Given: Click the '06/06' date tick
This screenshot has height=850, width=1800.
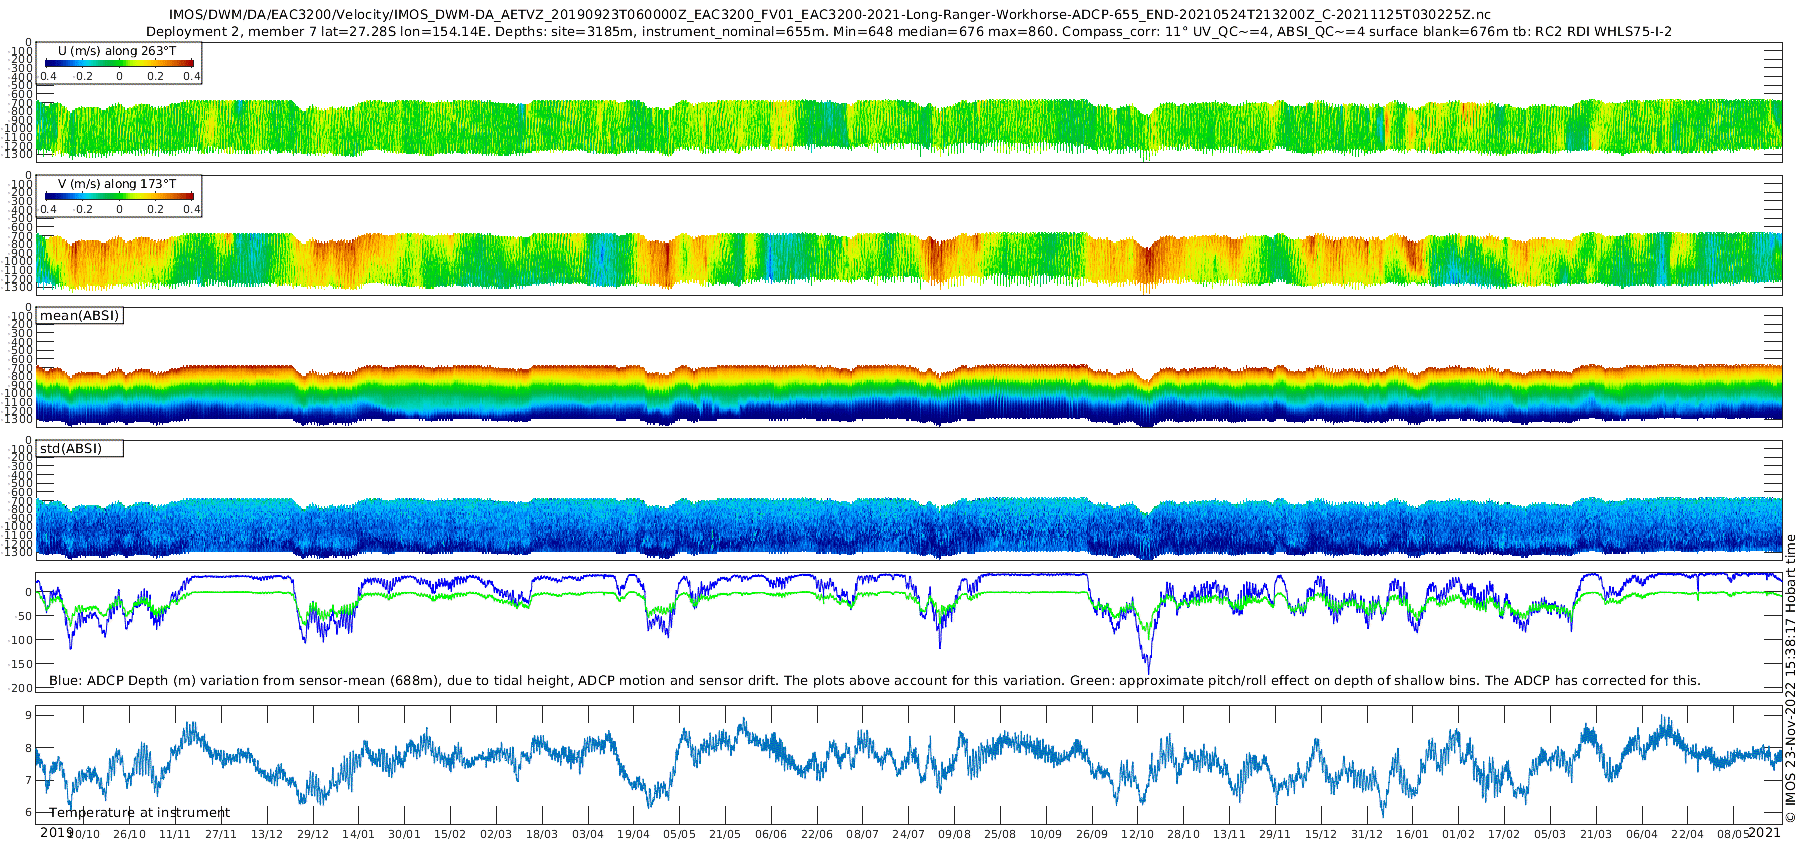Looking at the screenshot, I should [771, 834].
